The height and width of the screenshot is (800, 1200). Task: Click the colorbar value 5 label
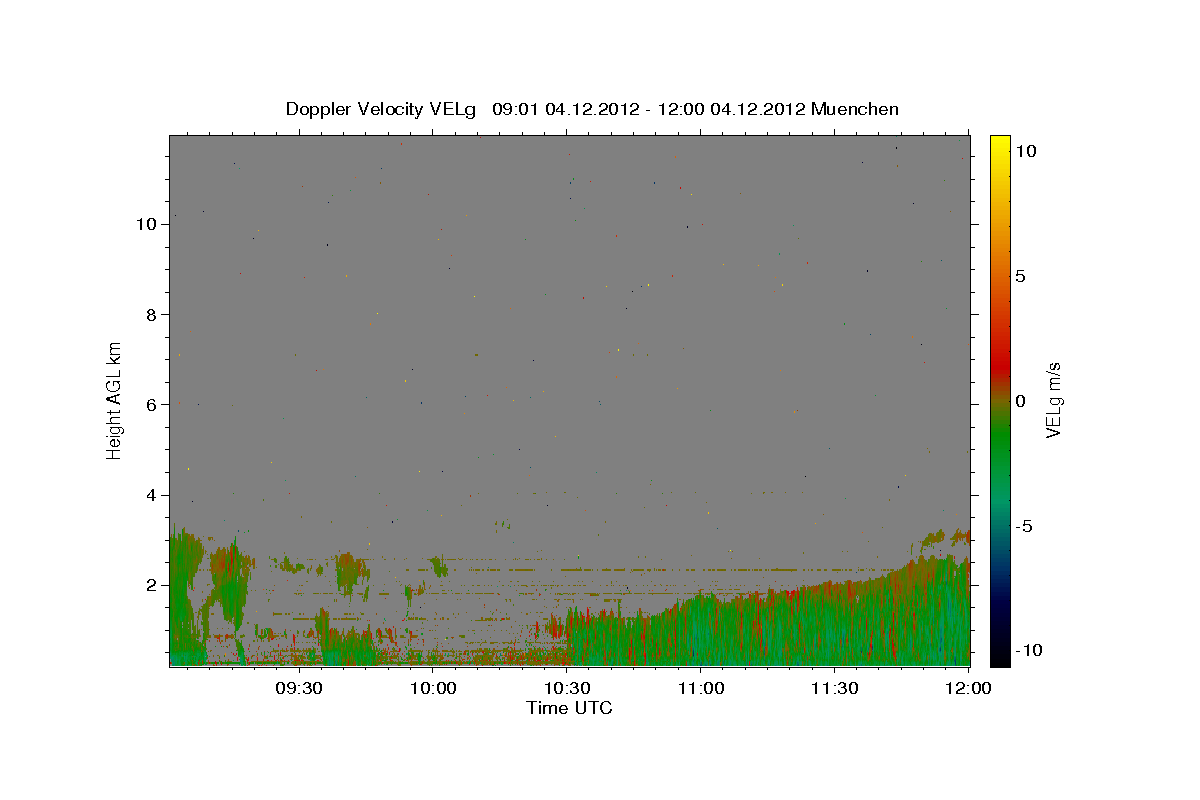(1020, 276)
